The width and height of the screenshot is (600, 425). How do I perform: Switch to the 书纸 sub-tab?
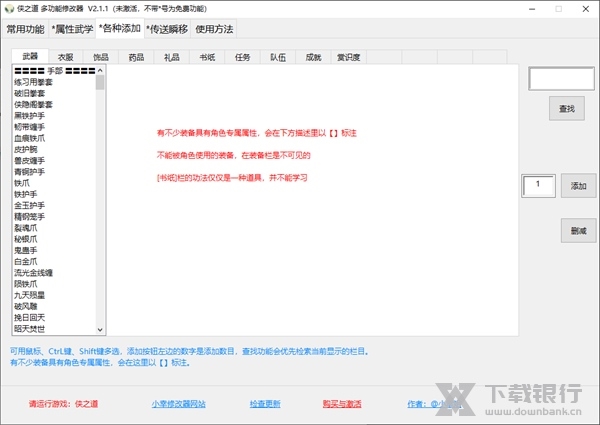coord(207,57)
